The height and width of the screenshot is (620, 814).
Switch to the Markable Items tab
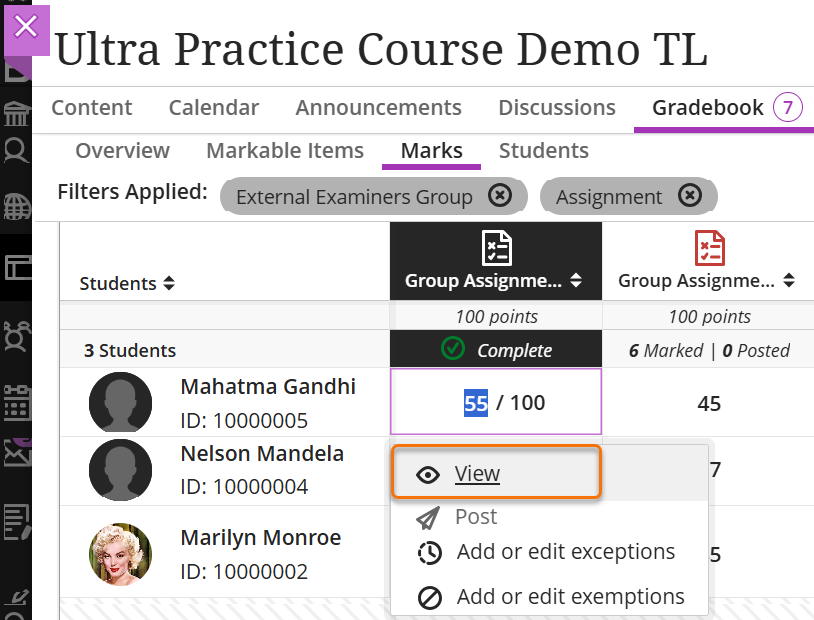click(x=285, y=151)
